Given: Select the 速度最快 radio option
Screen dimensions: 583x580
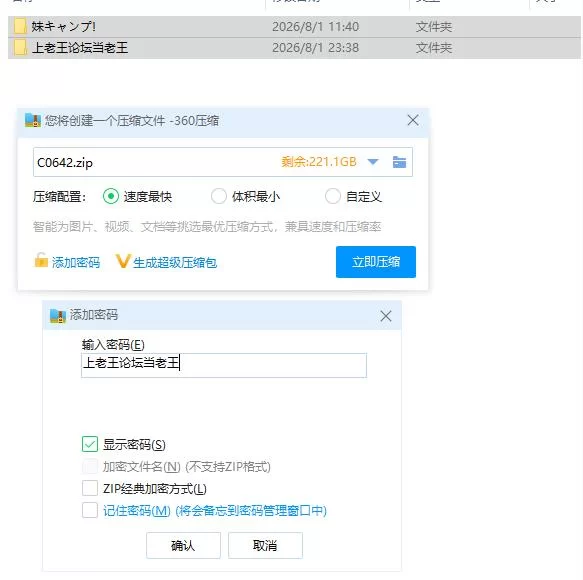Looking at the screenshot, I should point(111,196).
